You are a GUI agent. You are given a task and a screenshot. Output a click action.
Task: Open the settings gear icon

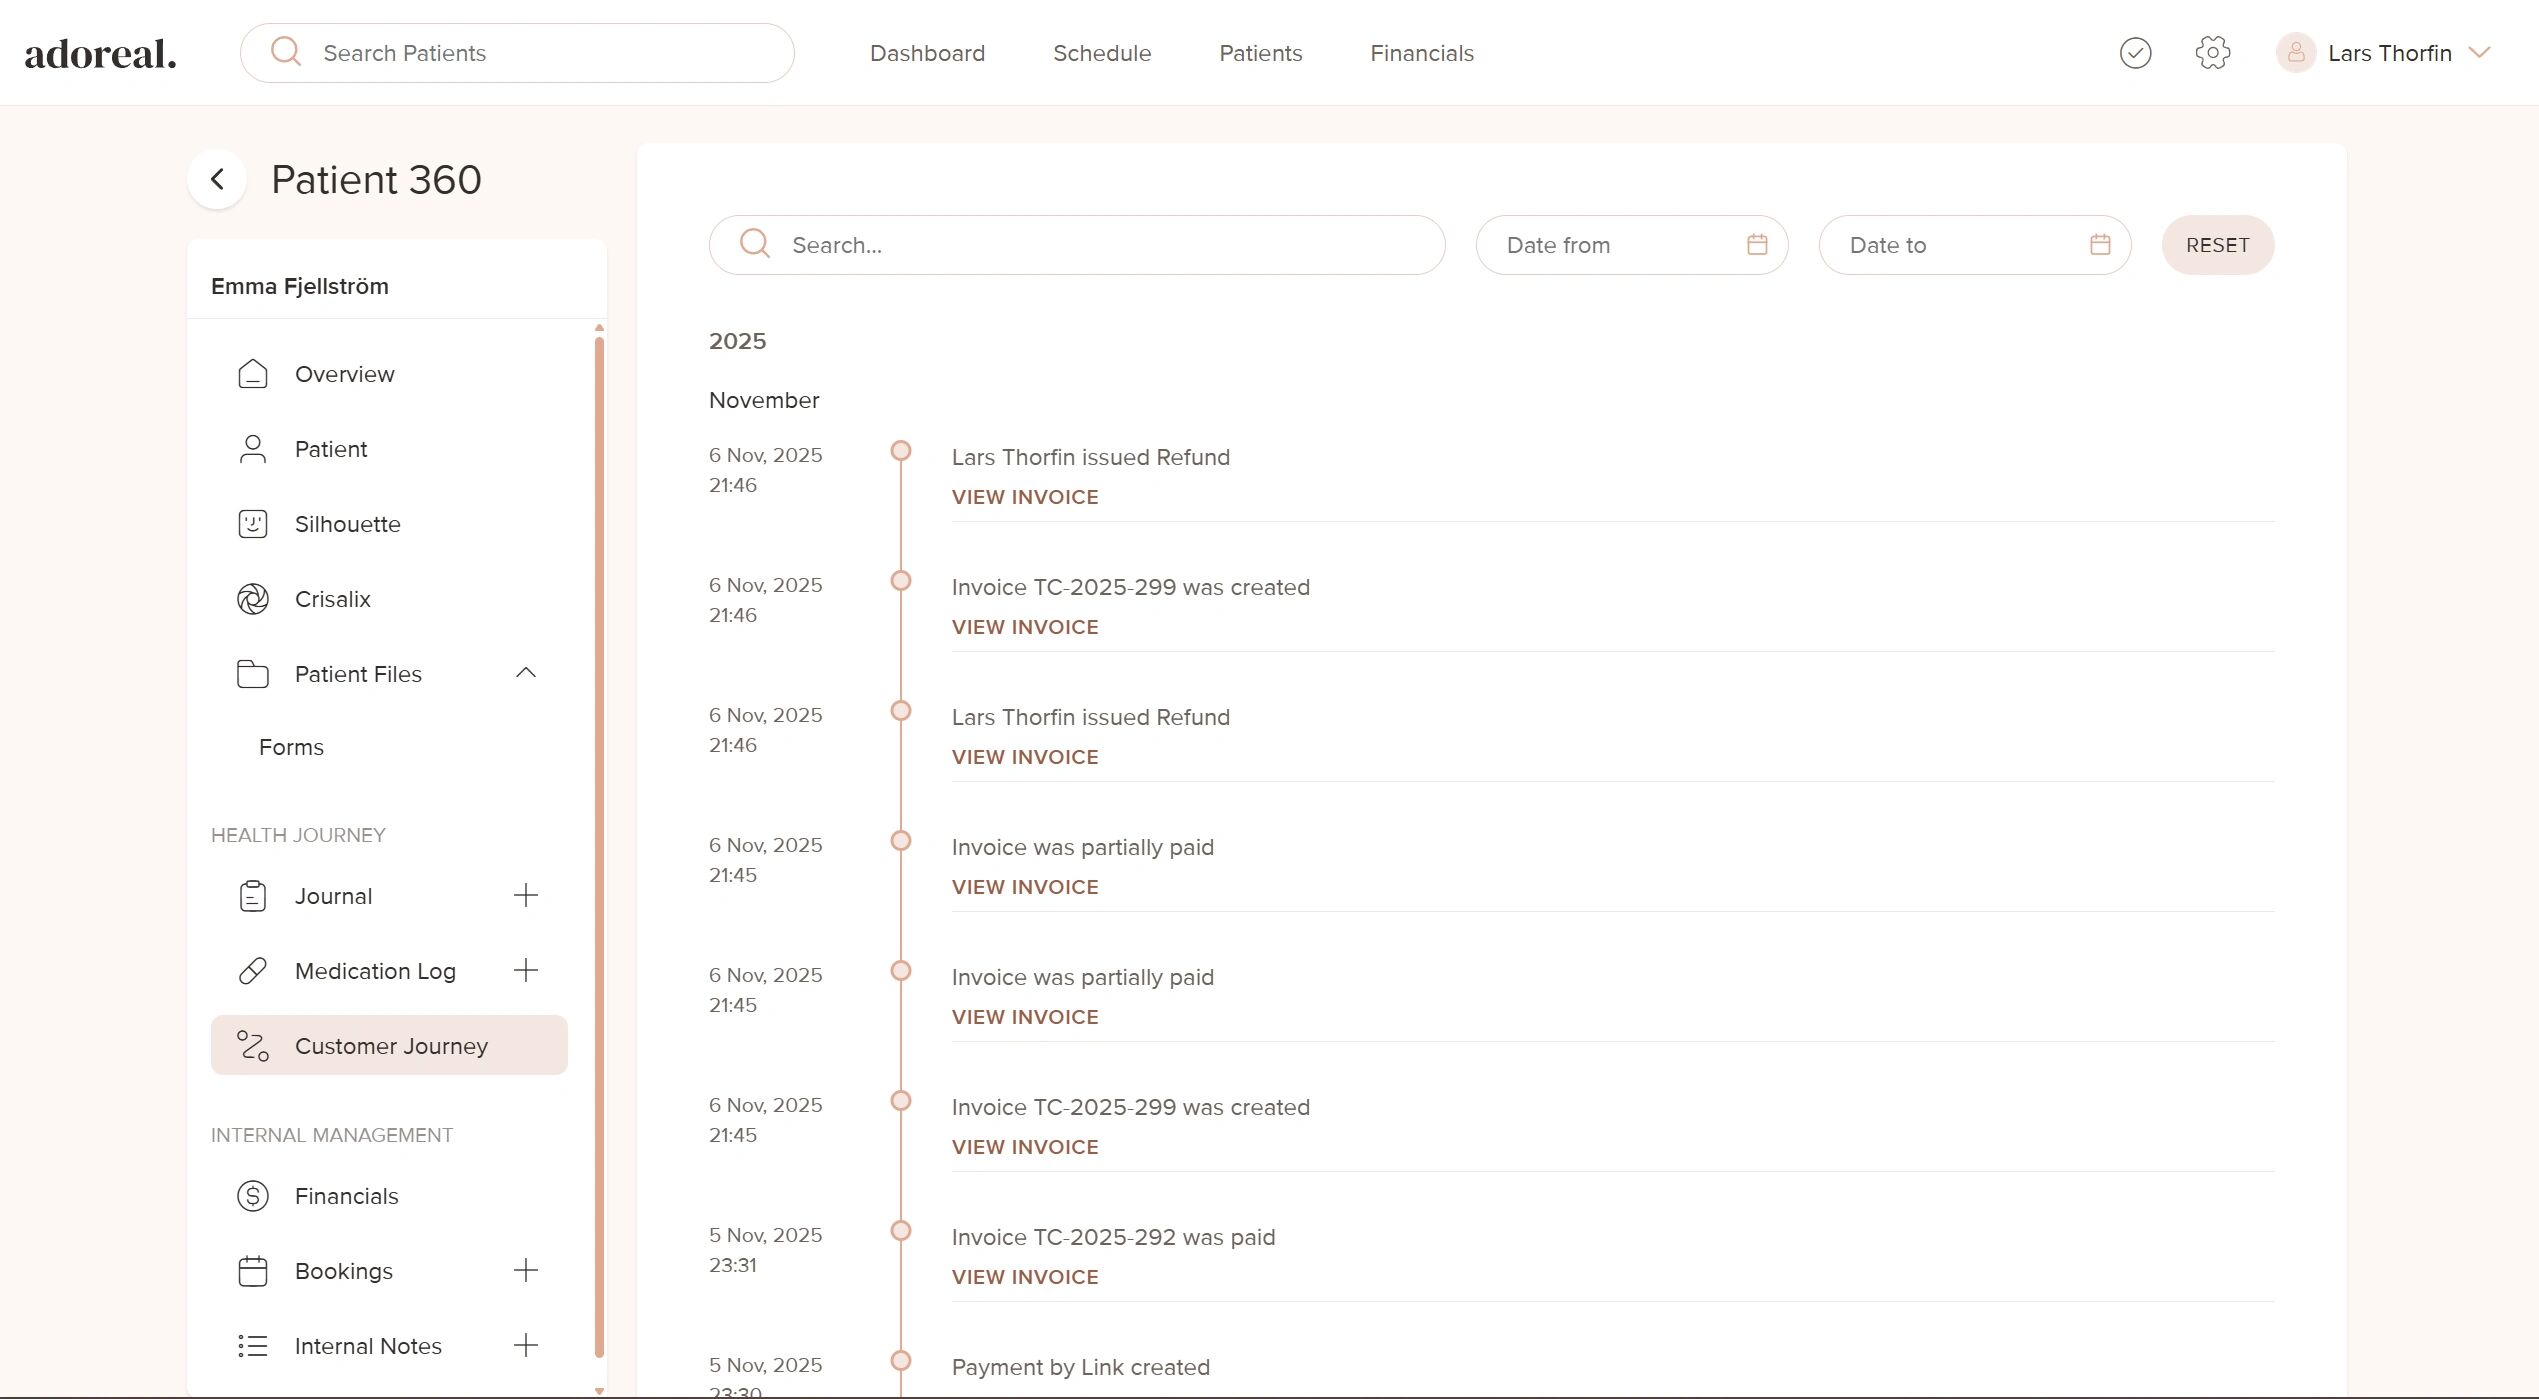(2212, 53)
